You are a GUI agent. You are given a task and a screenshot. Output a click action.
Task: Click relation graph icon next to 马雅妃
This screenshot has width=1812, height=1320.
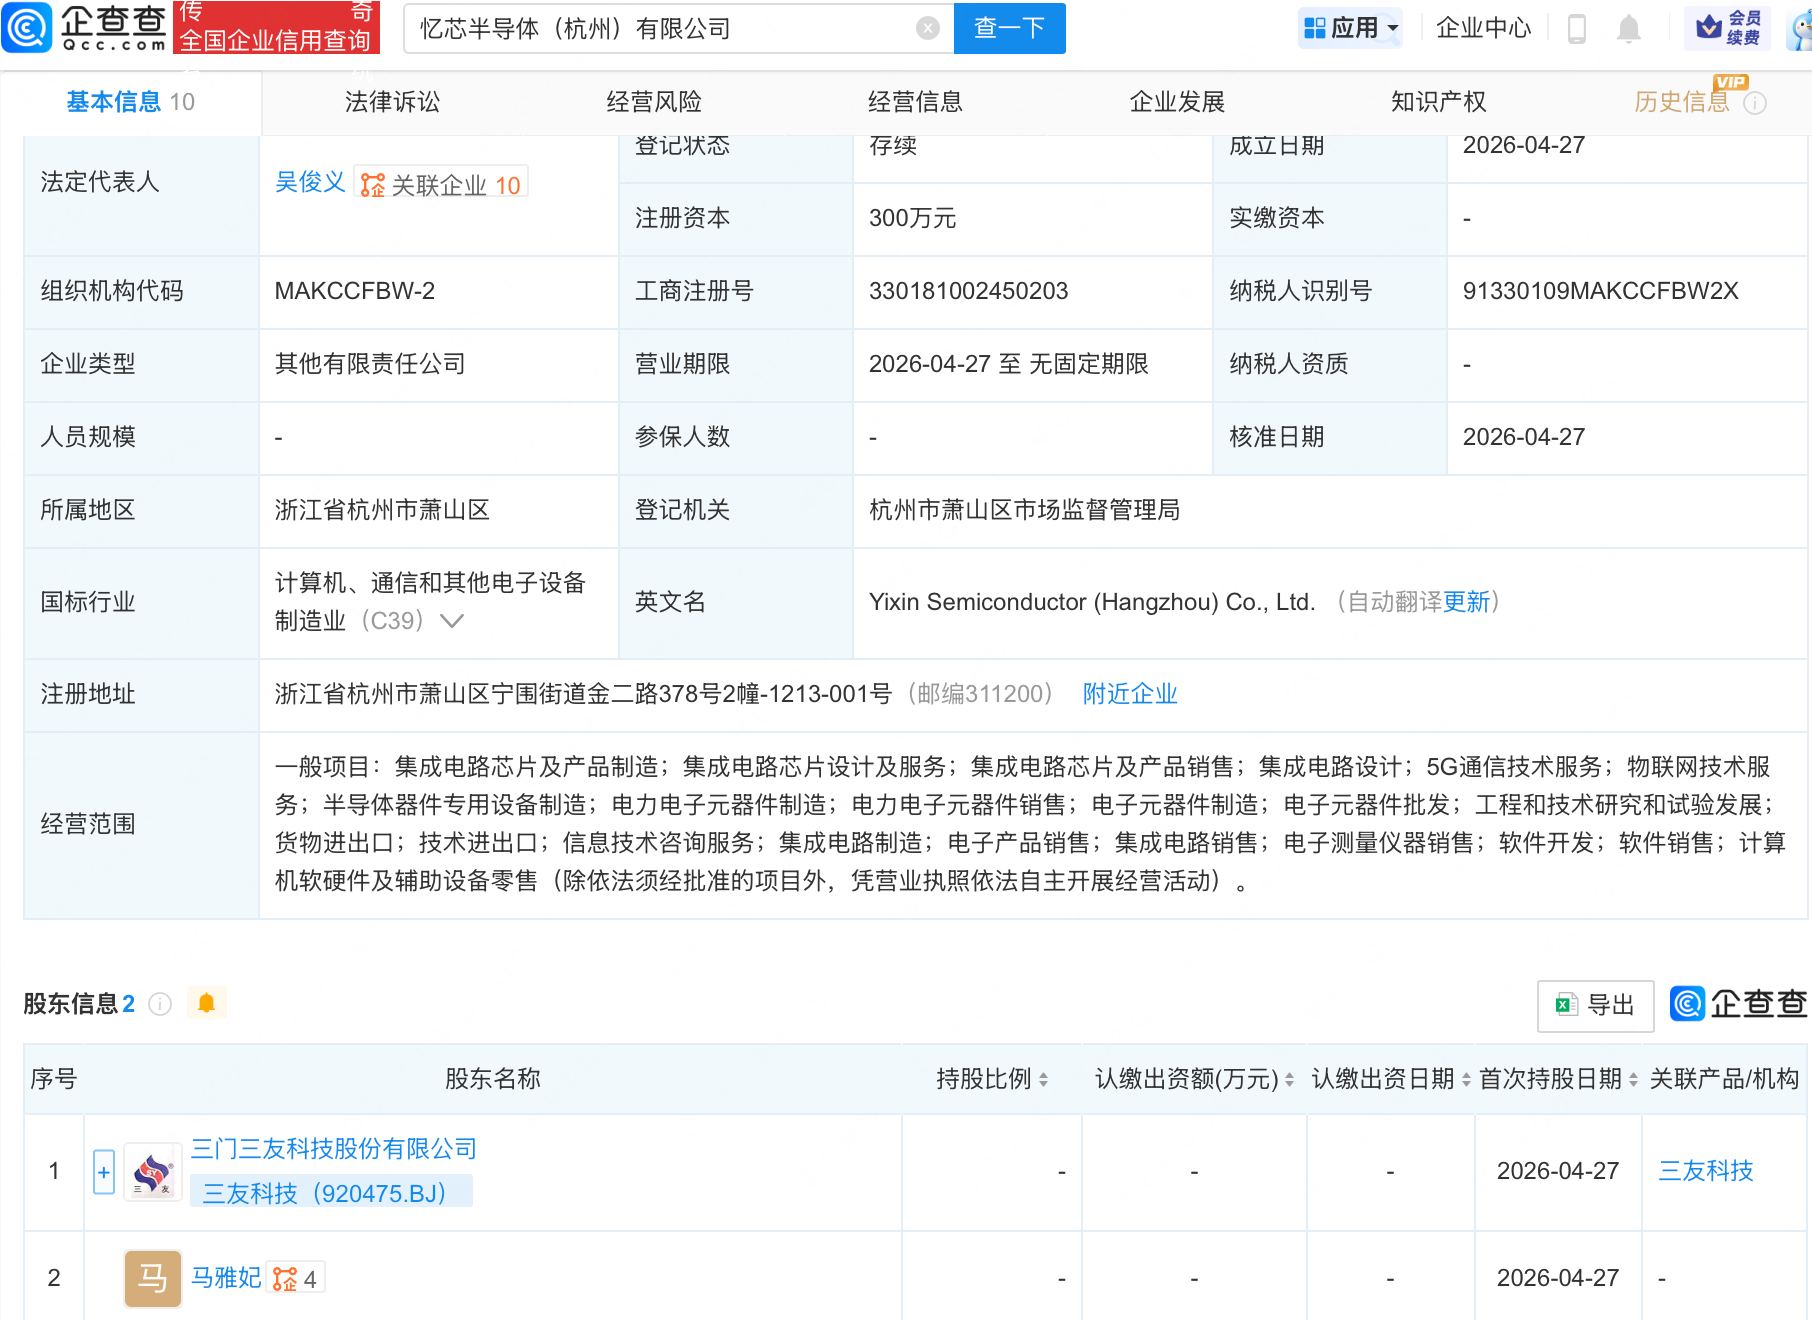click(285, 1278)
